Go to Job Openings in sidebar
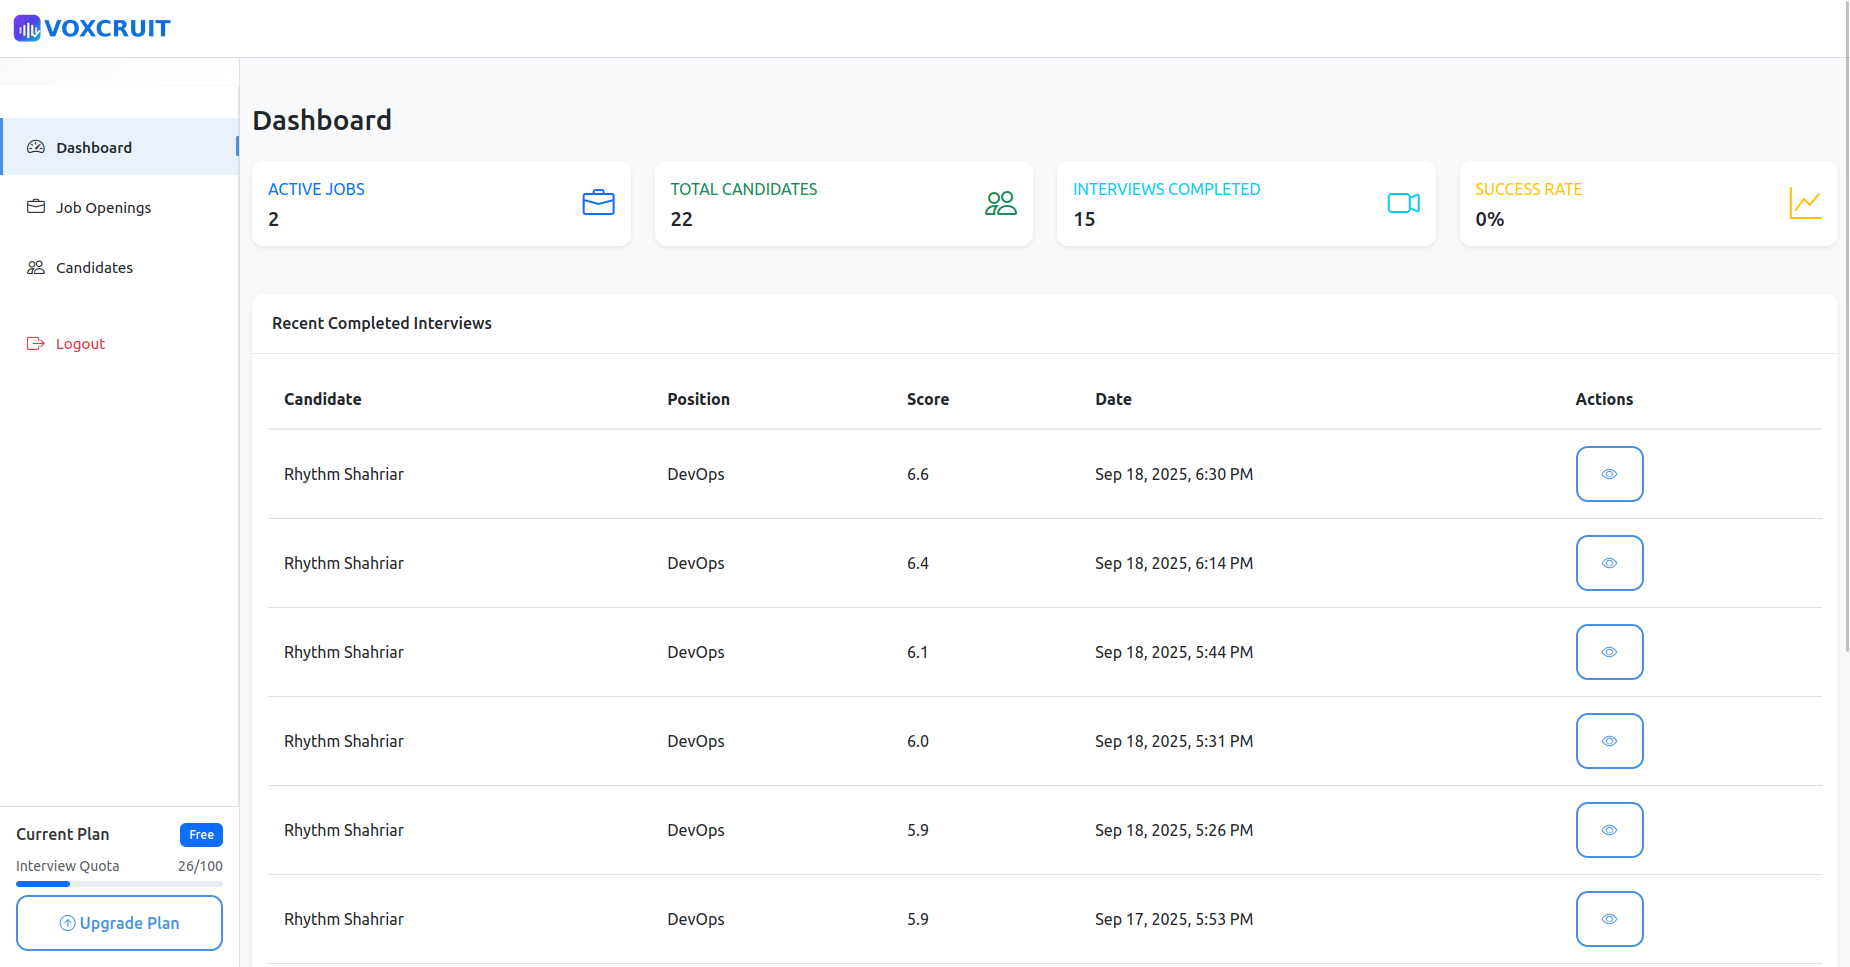Viewport: 1850px width, 967px height. (x=103, y=207)
